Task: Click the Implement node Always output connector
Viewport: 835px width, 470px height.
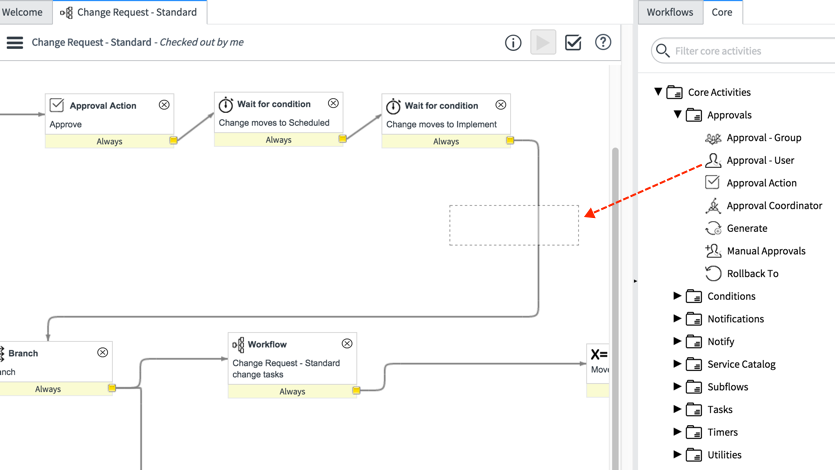Action: 510,141
